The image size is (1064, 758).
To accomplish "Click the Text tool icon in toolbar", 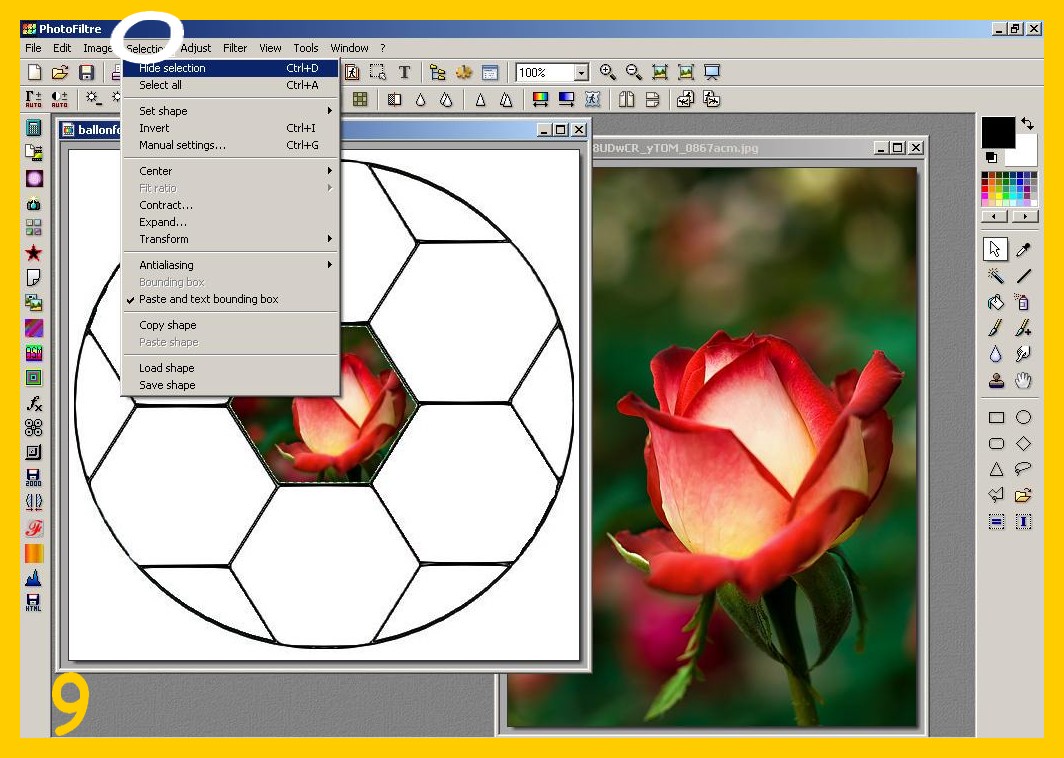I will 404,72.
